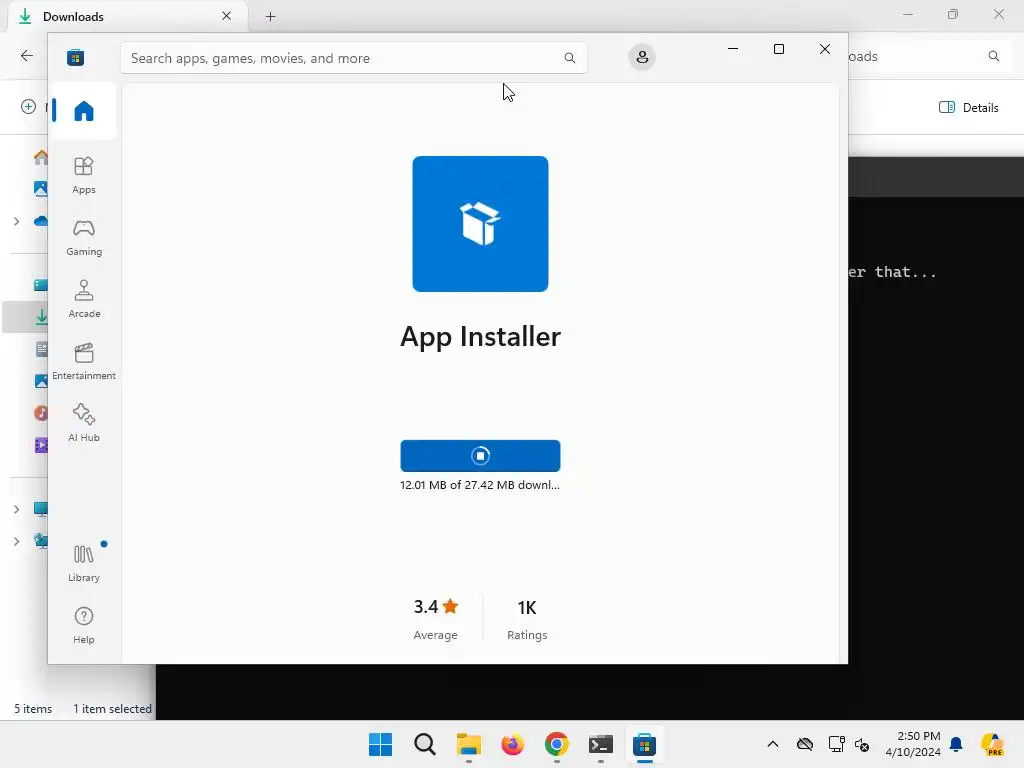
Task: Launch Firefox from the taskbar
Action: (513, 744)
